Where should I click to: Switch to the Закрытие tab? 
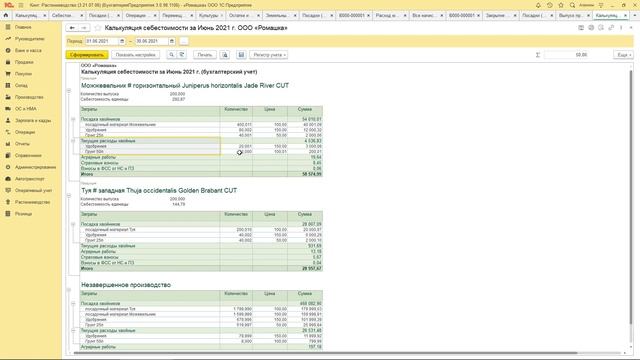(500, 16)
